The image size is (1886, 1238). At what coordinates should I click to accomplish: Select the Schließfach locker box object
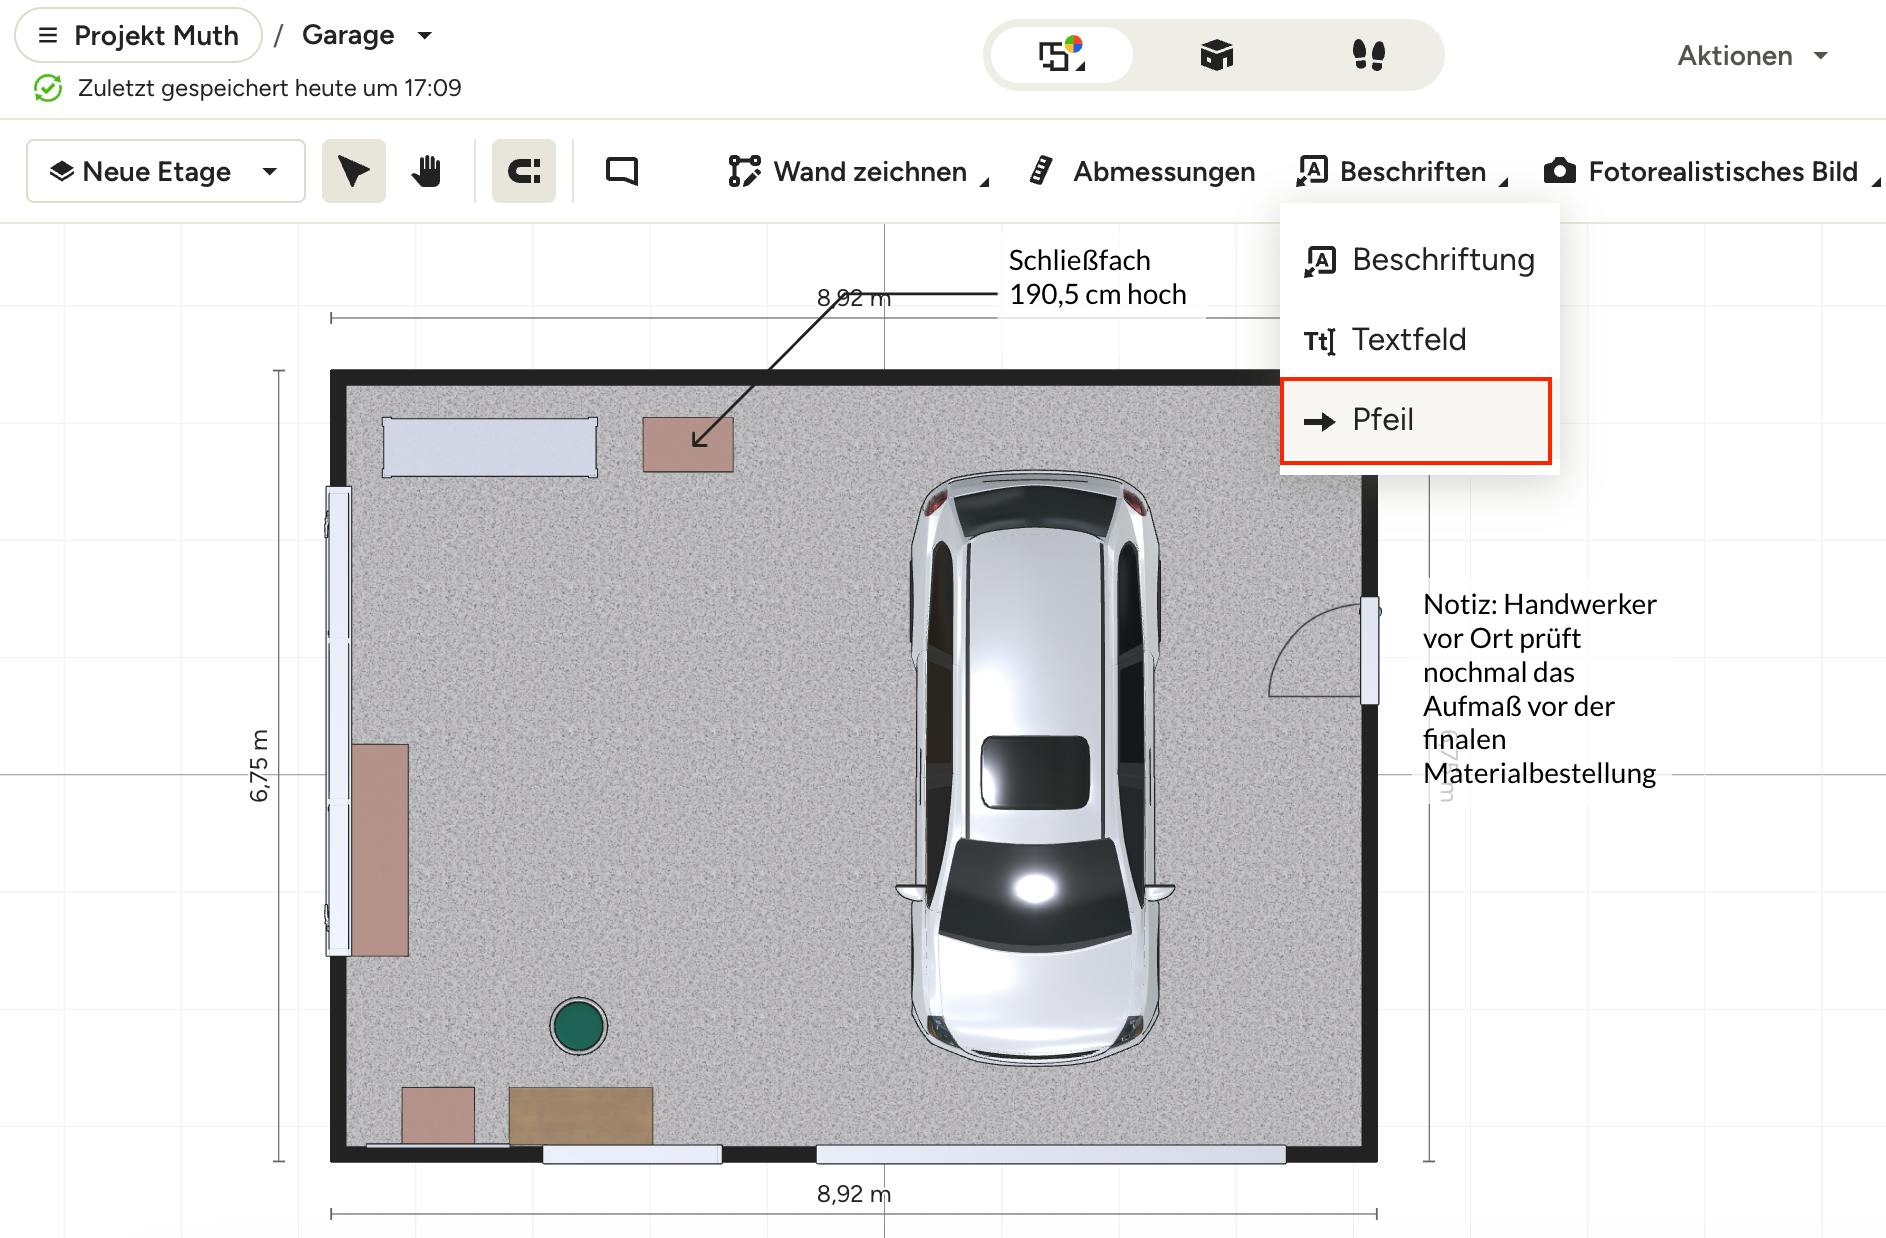coord(688,444)
